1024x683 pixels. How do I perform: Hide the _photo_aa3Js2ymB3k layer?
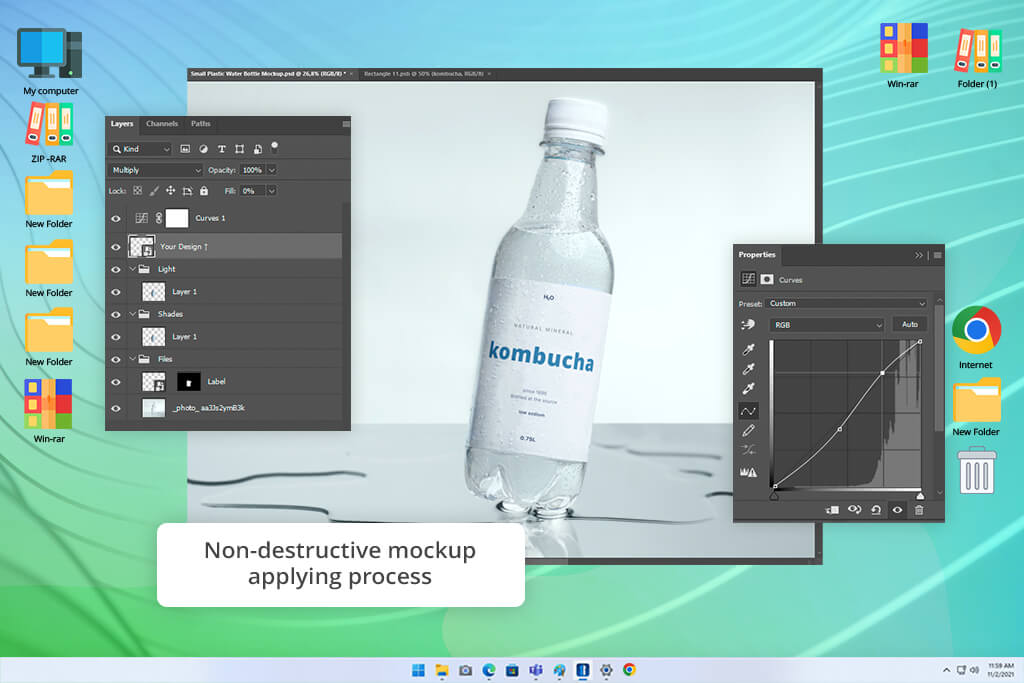pyautogui.click(x=116, y=408)
